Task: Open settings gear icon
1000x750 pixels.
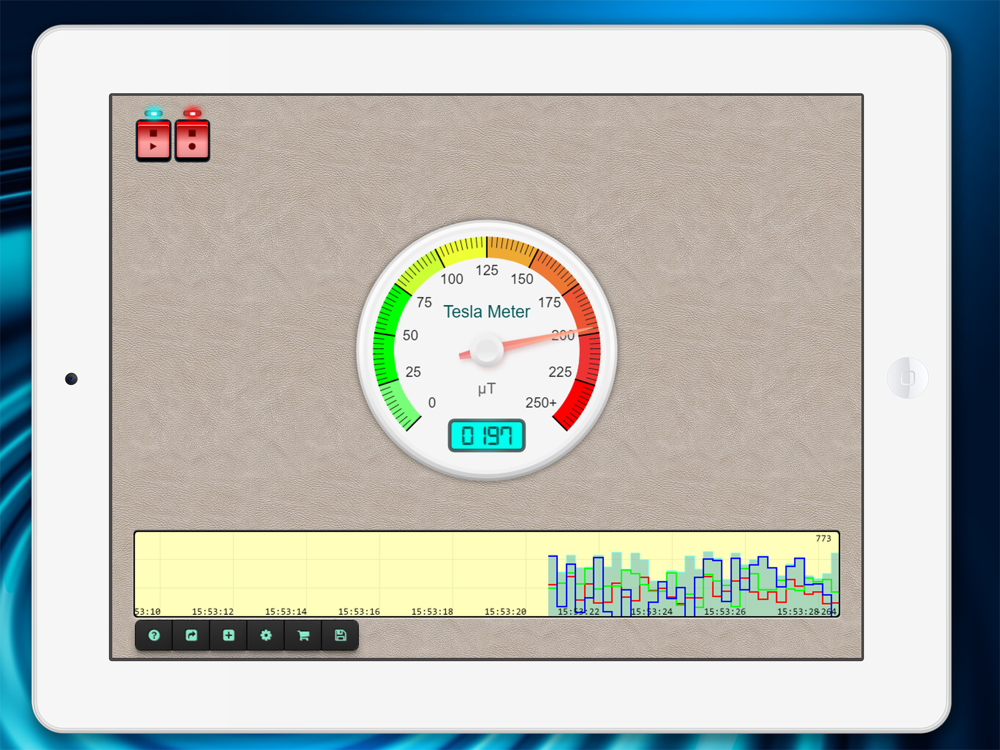Action: [x=266, y=635]
